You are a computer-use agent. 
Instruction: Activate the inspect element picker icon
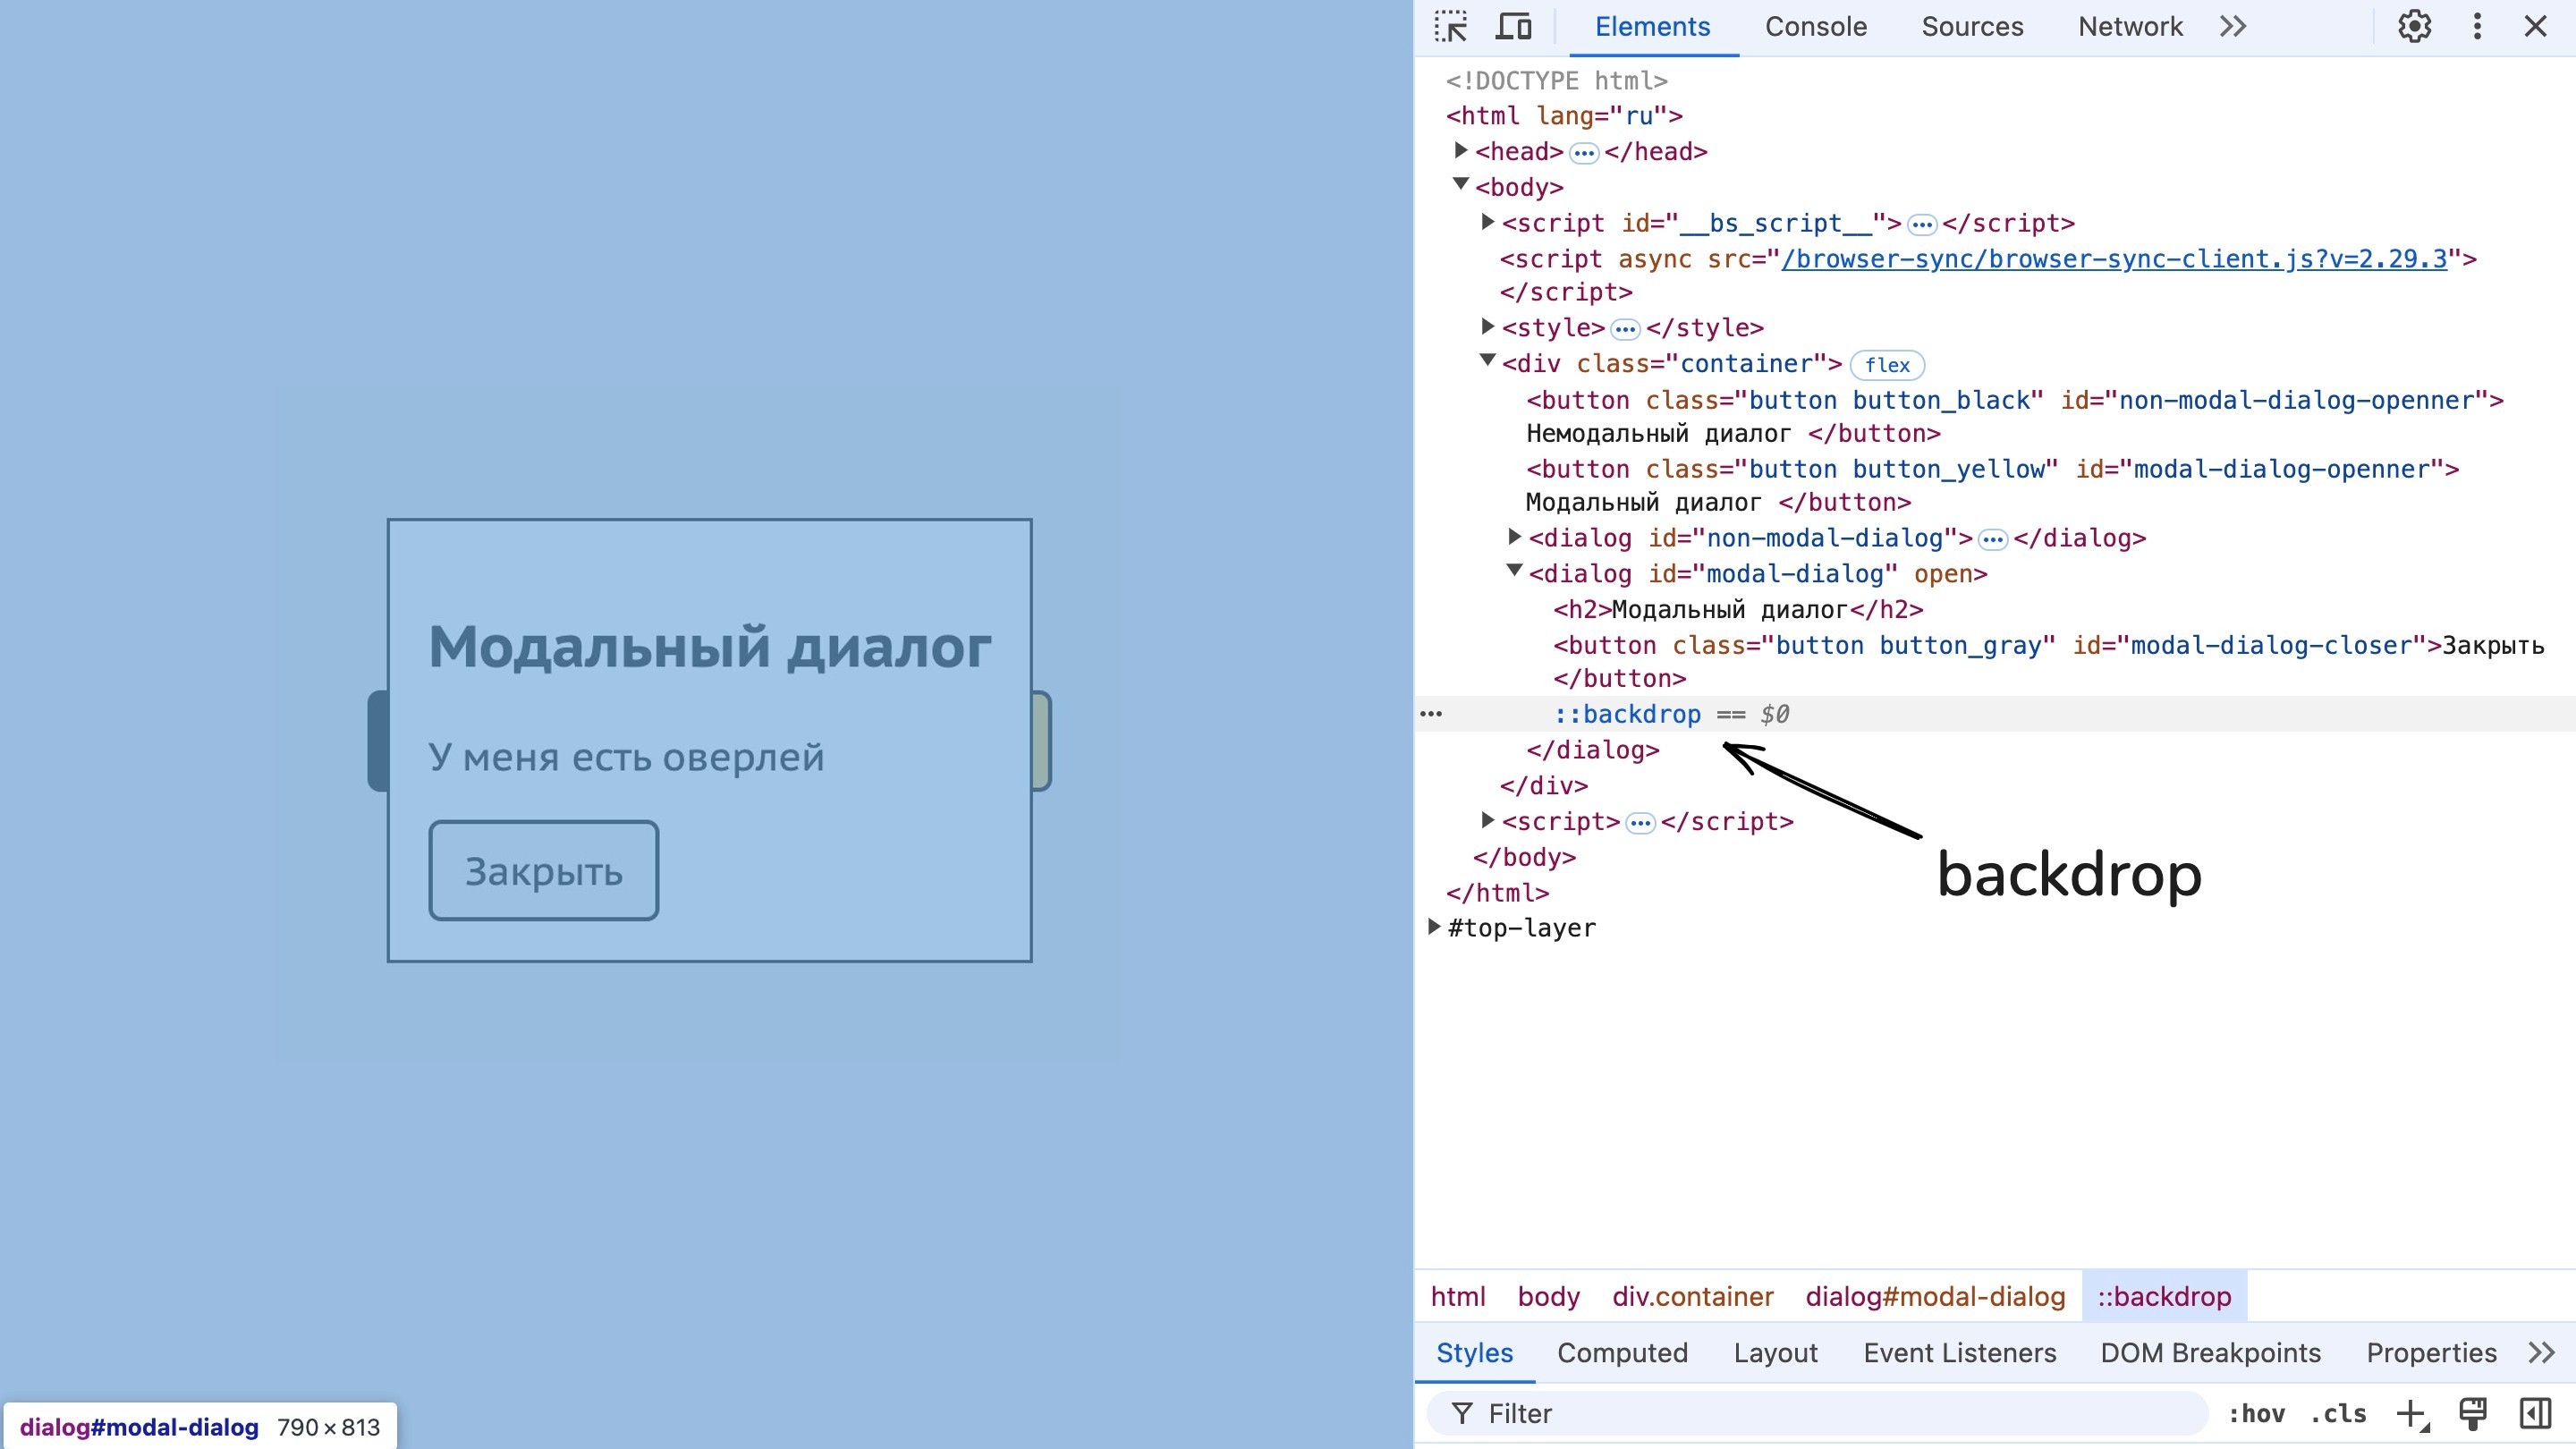pos(1450,27)
